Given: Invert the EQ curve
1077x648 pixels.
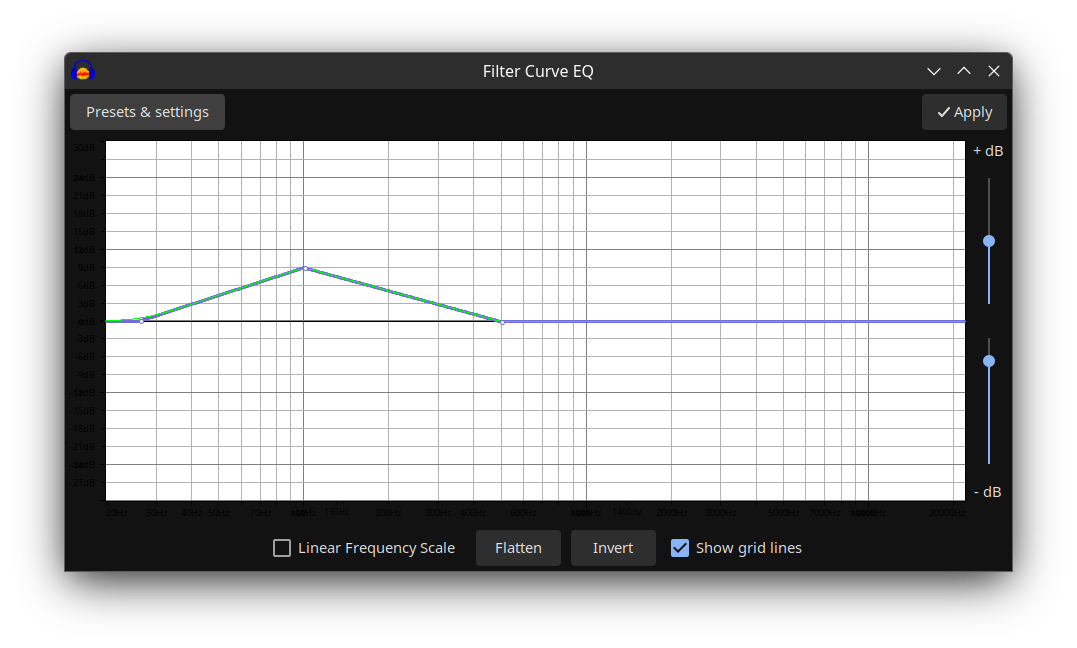Looking at the screenshot, I should pyautogui.click(x=613, y=548).
